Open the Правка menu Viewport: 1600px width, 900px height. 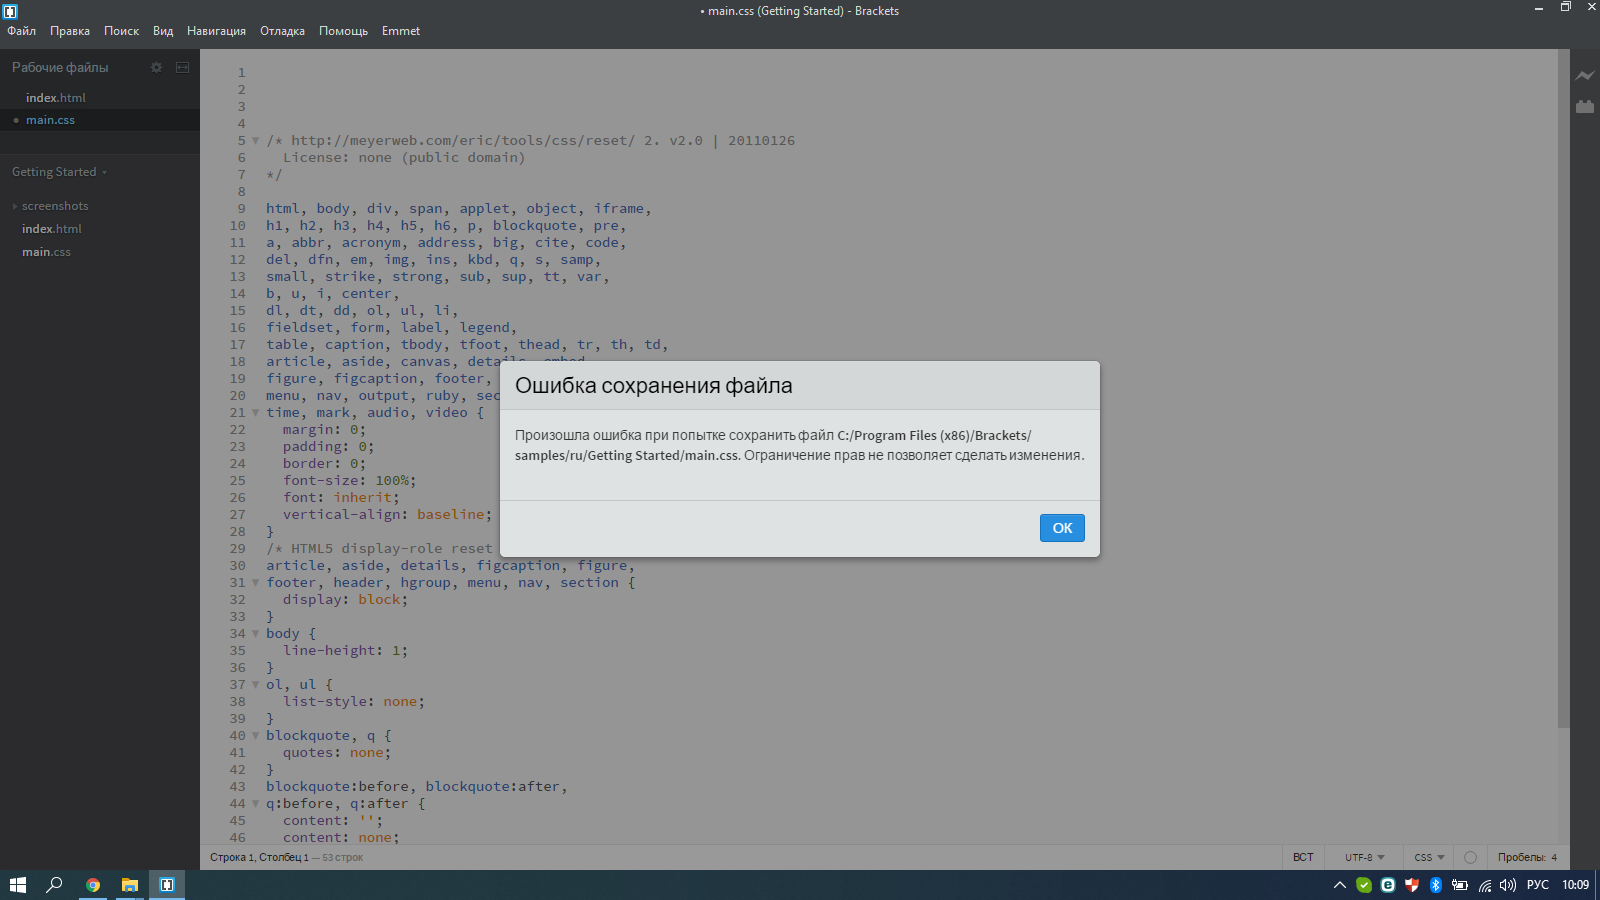click(70, 31)
